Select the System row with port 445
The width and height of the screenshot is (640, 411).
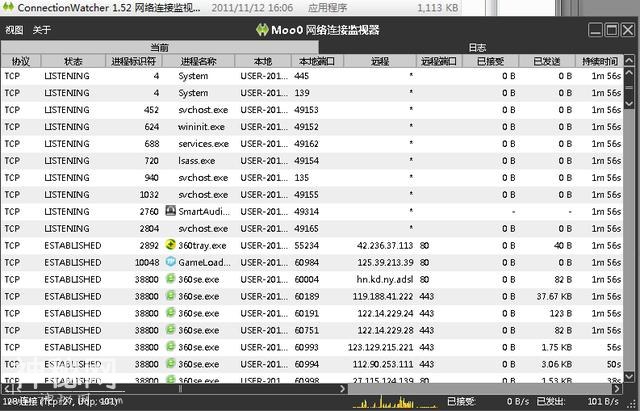pos(312,76)
